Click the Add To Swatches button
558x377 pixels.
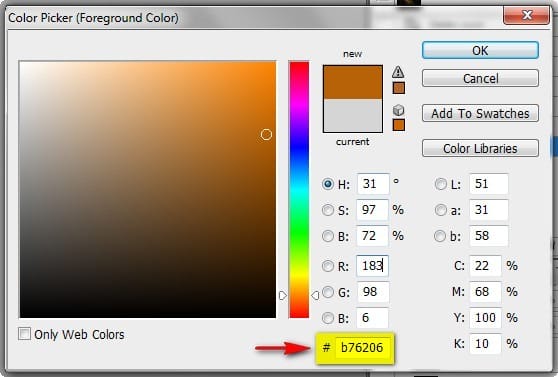(480, 113)
